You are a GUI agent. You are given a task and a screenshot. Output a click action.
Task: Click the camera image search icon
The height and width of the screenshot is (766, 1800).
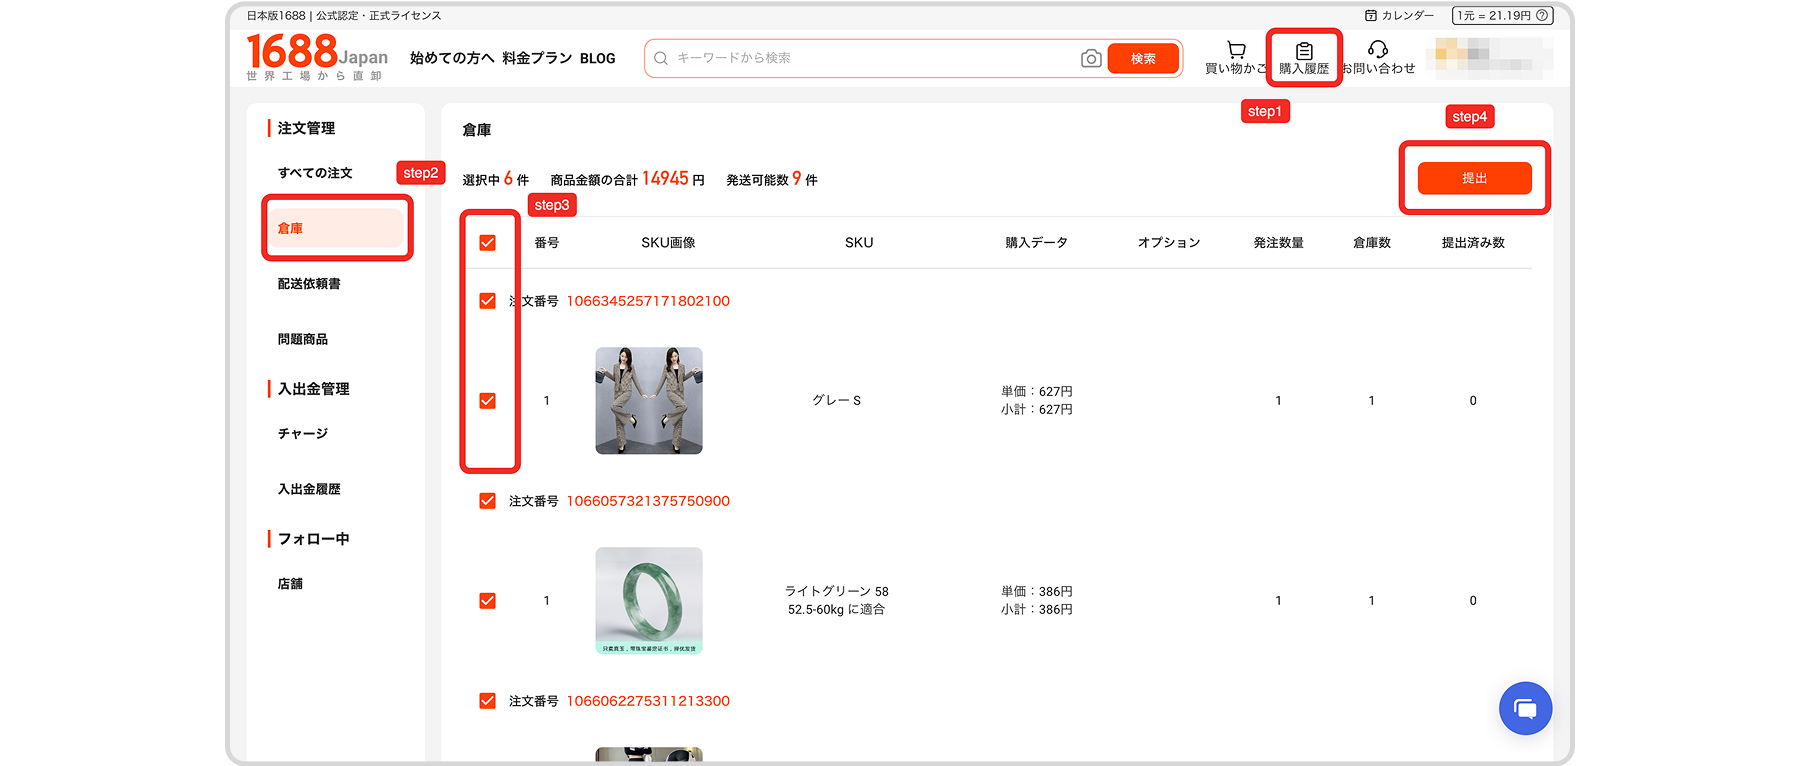point(1091,59)
